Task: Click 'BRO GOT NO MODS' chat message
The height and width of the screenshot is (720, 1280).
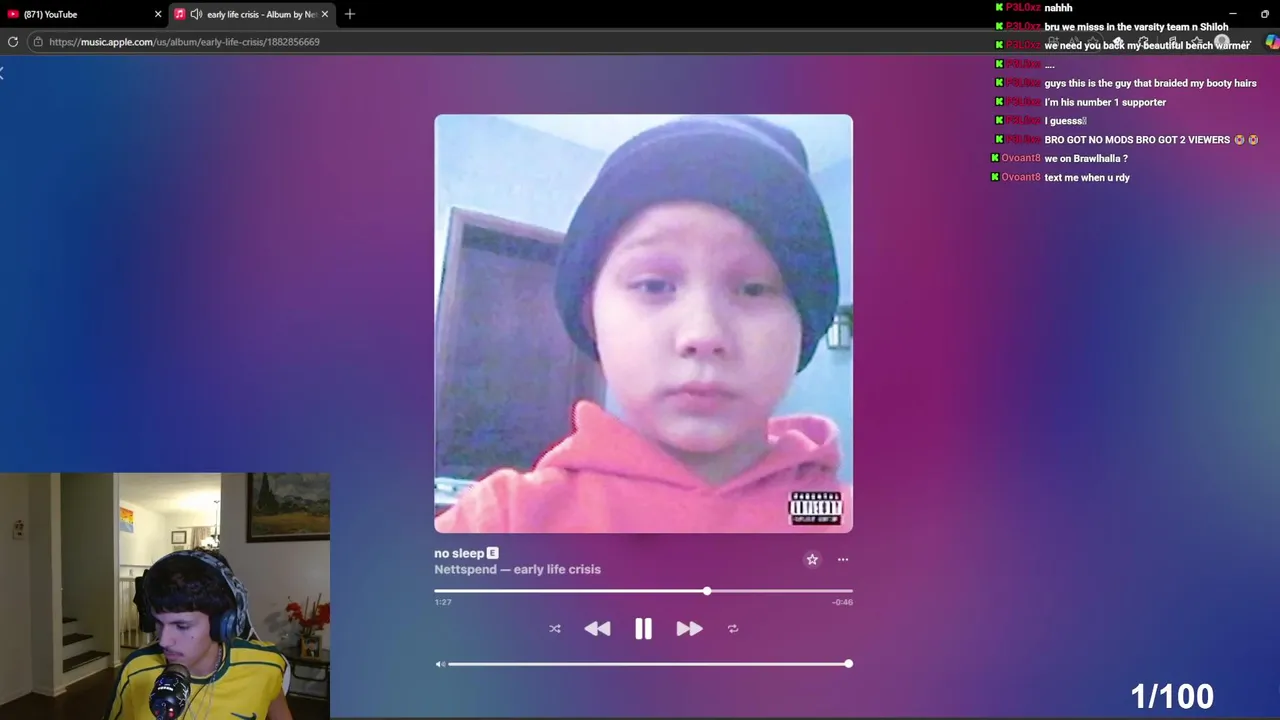Action: (1151, 140)
